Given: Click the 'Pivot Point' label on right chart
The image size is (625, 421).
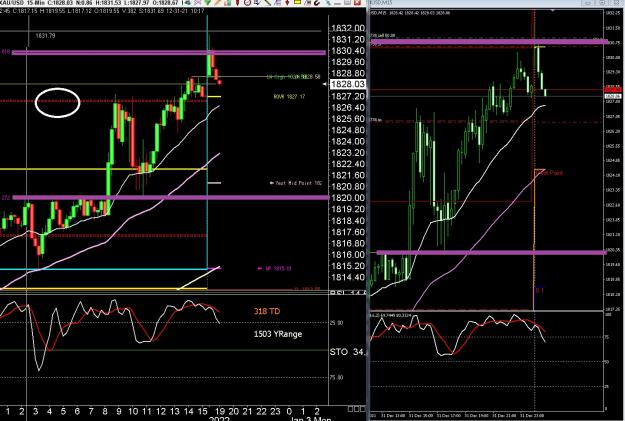Looking at the screenshot, I should coord(552,173).
